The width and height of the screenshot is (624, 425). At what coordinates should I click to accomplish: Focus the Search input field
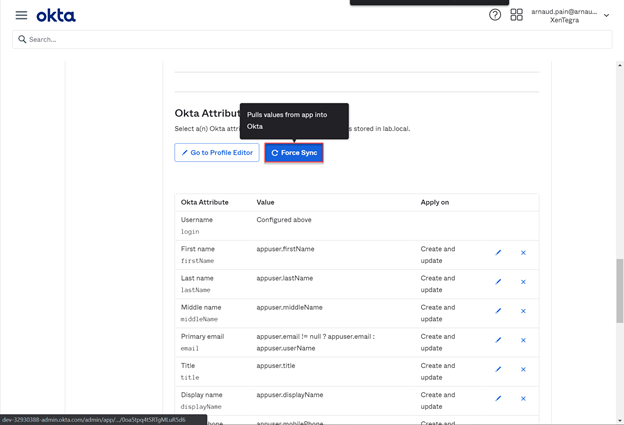(x=312, y=39)
